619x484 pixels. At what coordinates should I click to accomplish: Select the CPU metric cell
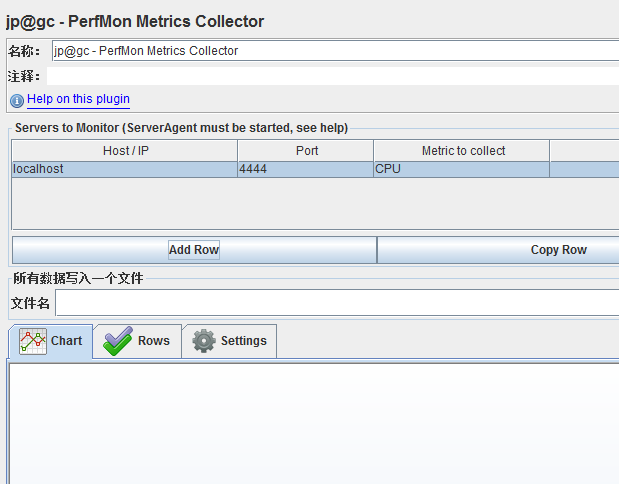[x=461, y=169]
